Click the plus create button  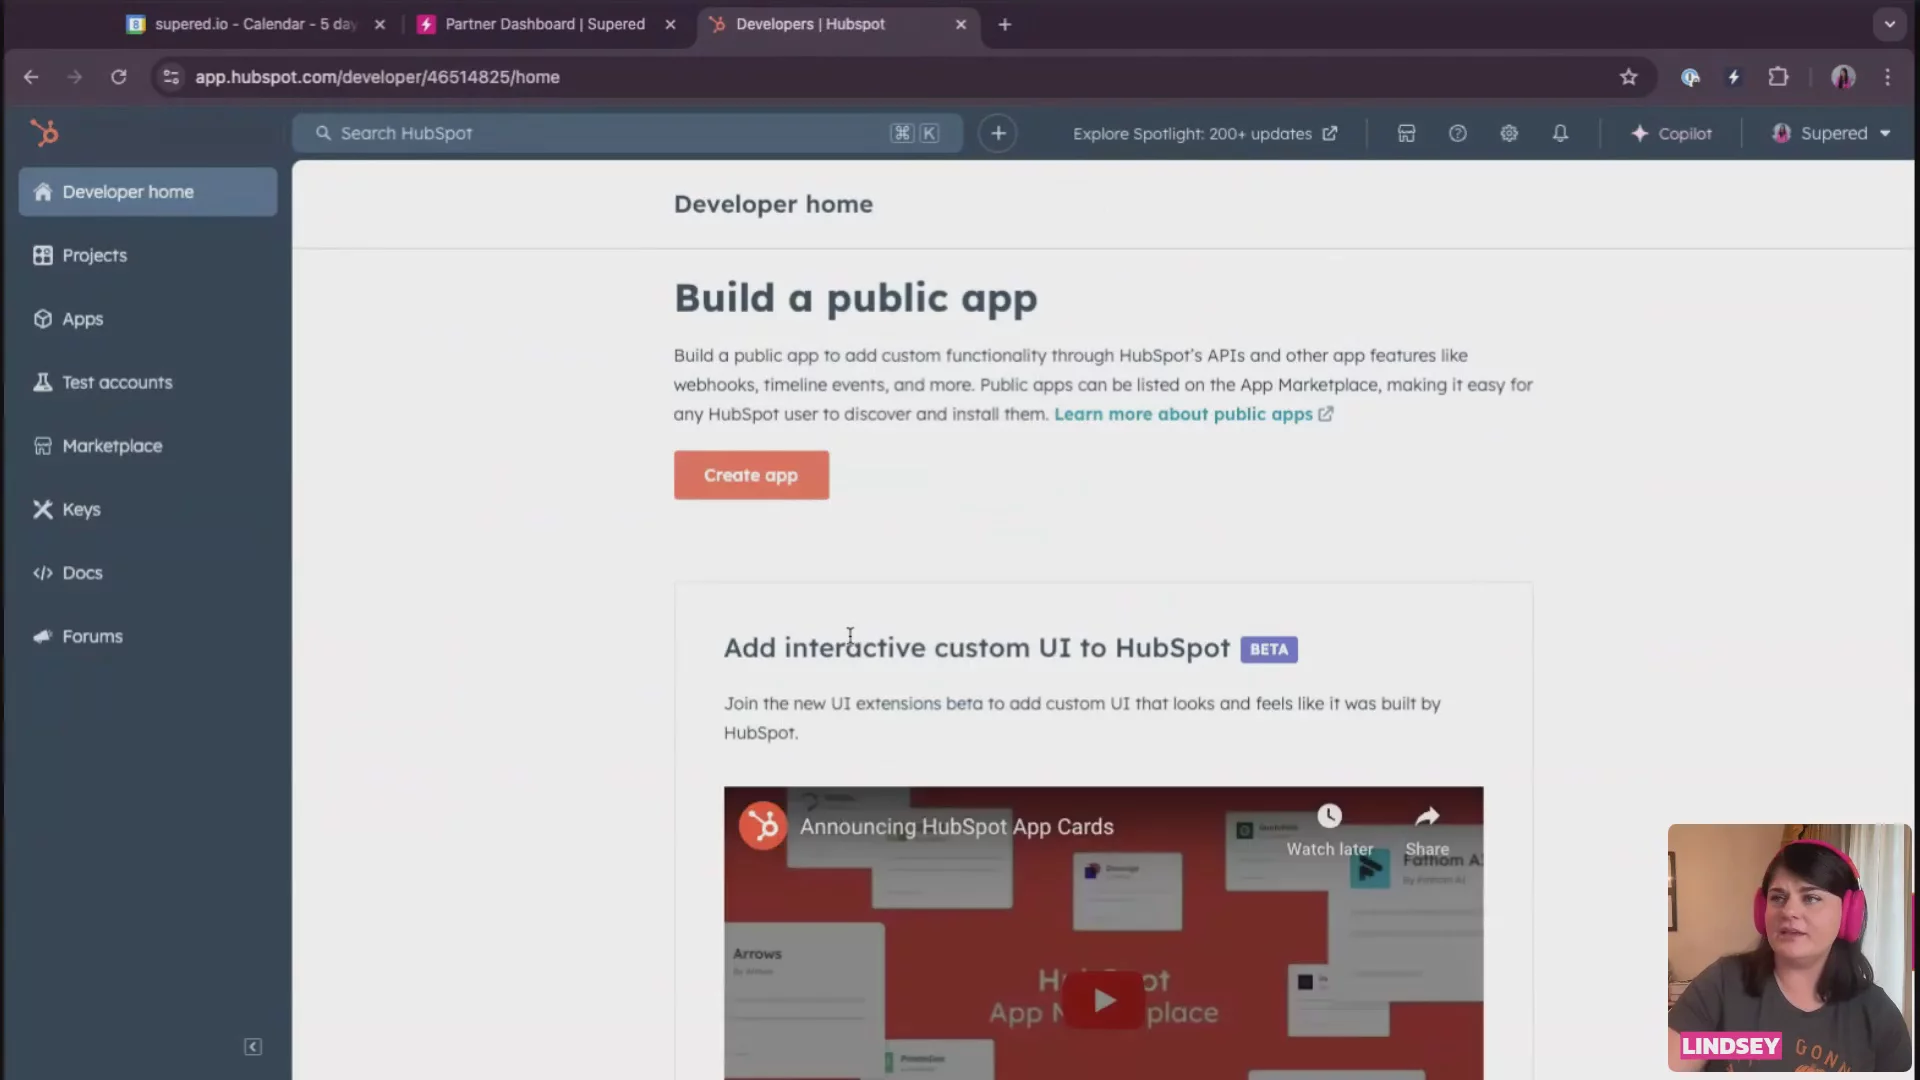click(x=998, y=133)
